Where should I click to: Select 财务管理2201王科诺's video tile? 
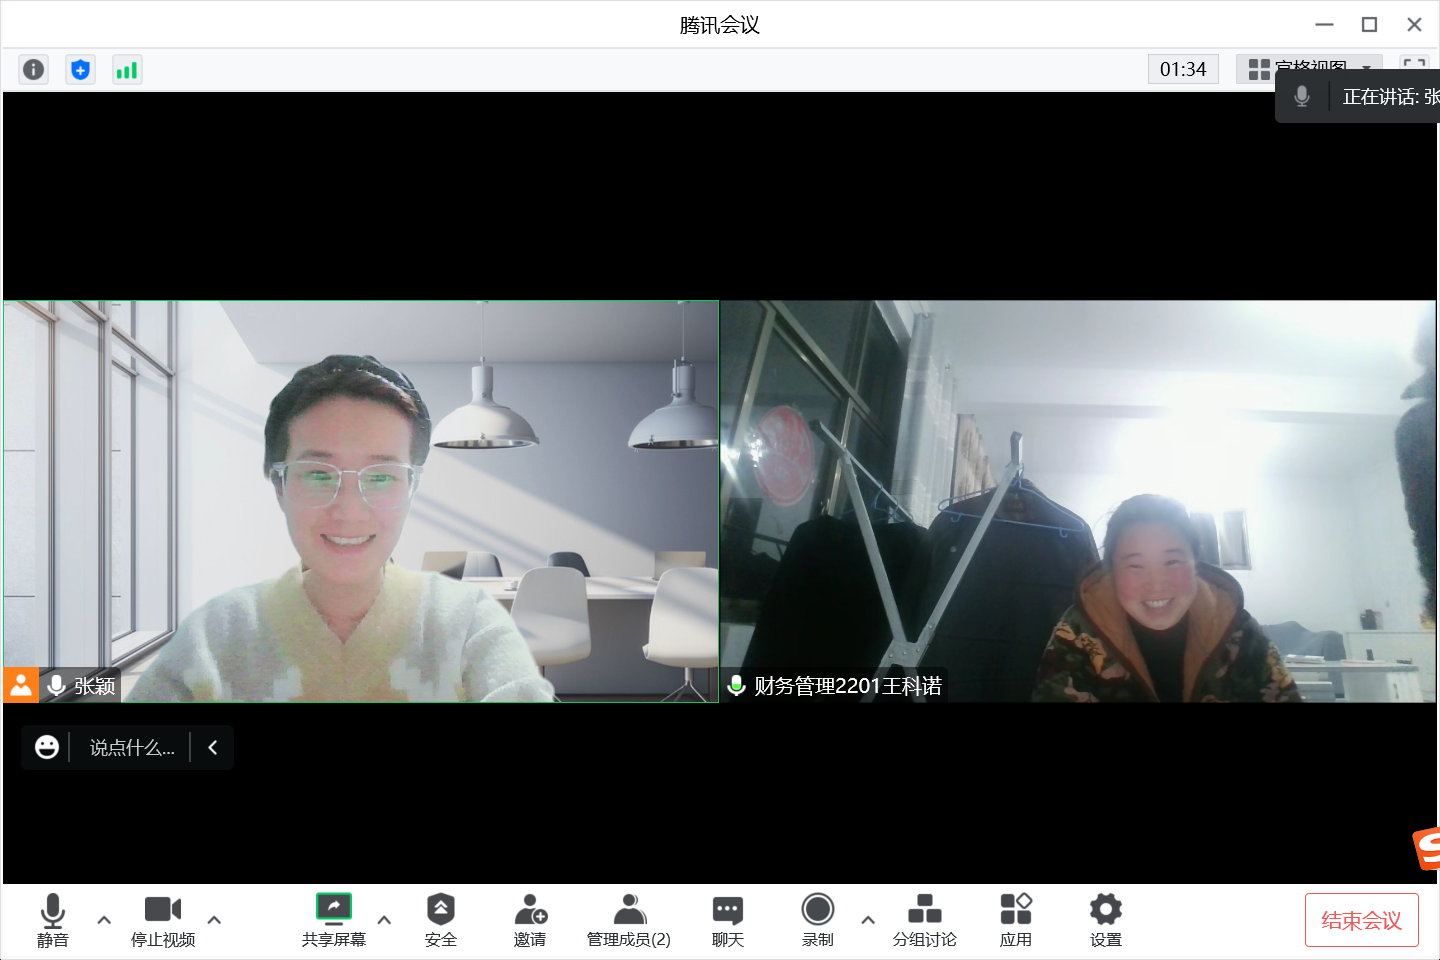(1078, 501)
